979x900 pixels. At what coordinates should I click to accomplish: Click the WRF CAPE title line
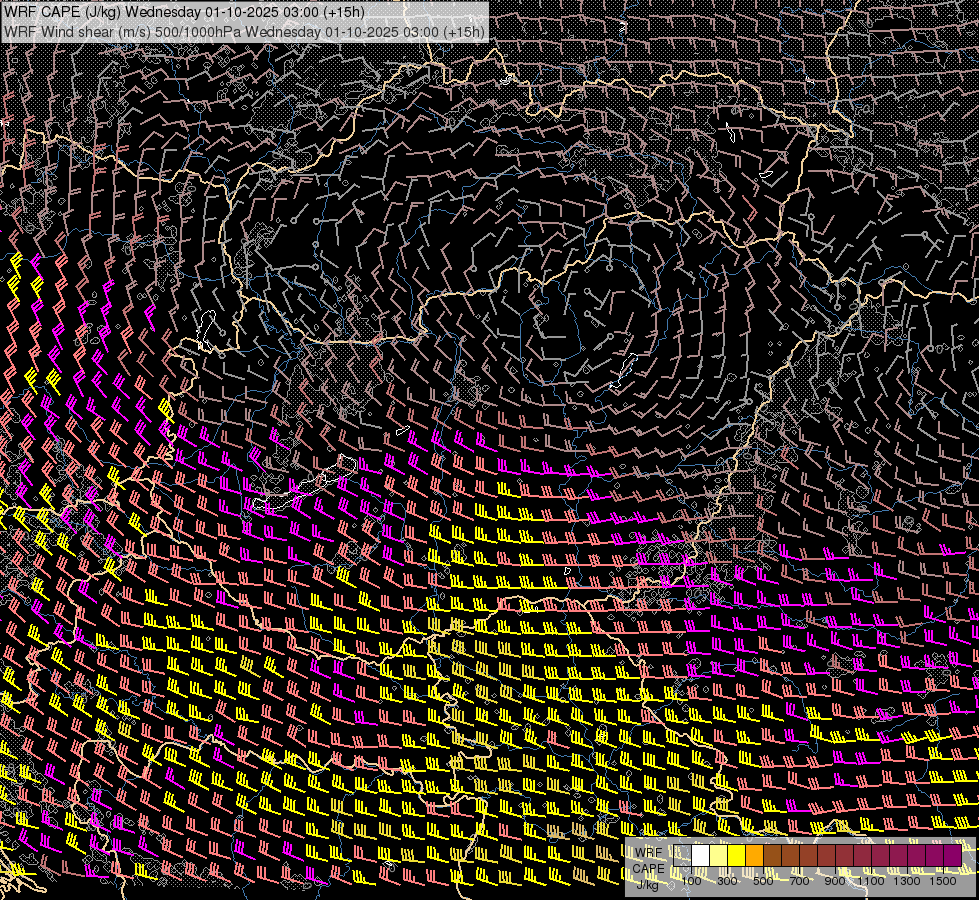coord(185,11)
